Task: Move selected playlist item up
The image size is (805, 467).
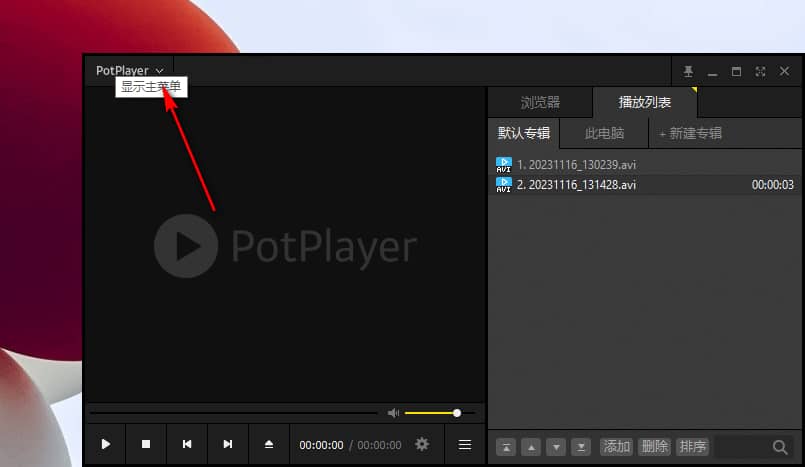Action: click(531, 447)
